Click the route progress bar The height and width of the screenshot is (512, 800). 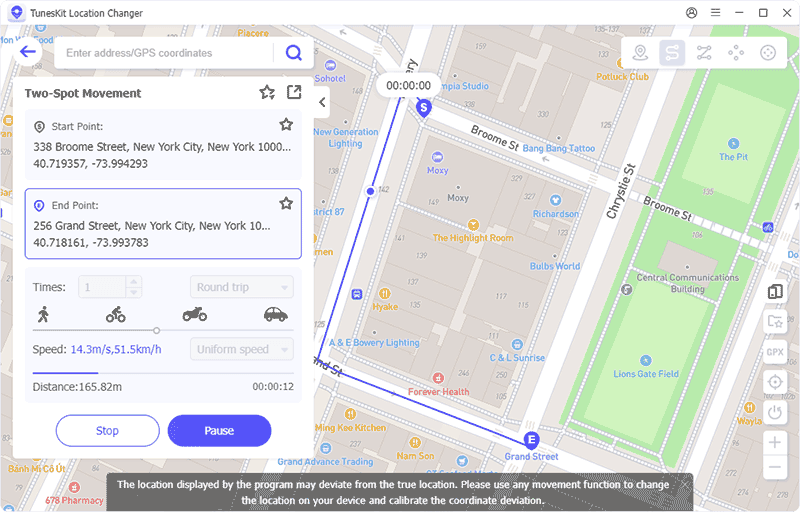163,373
